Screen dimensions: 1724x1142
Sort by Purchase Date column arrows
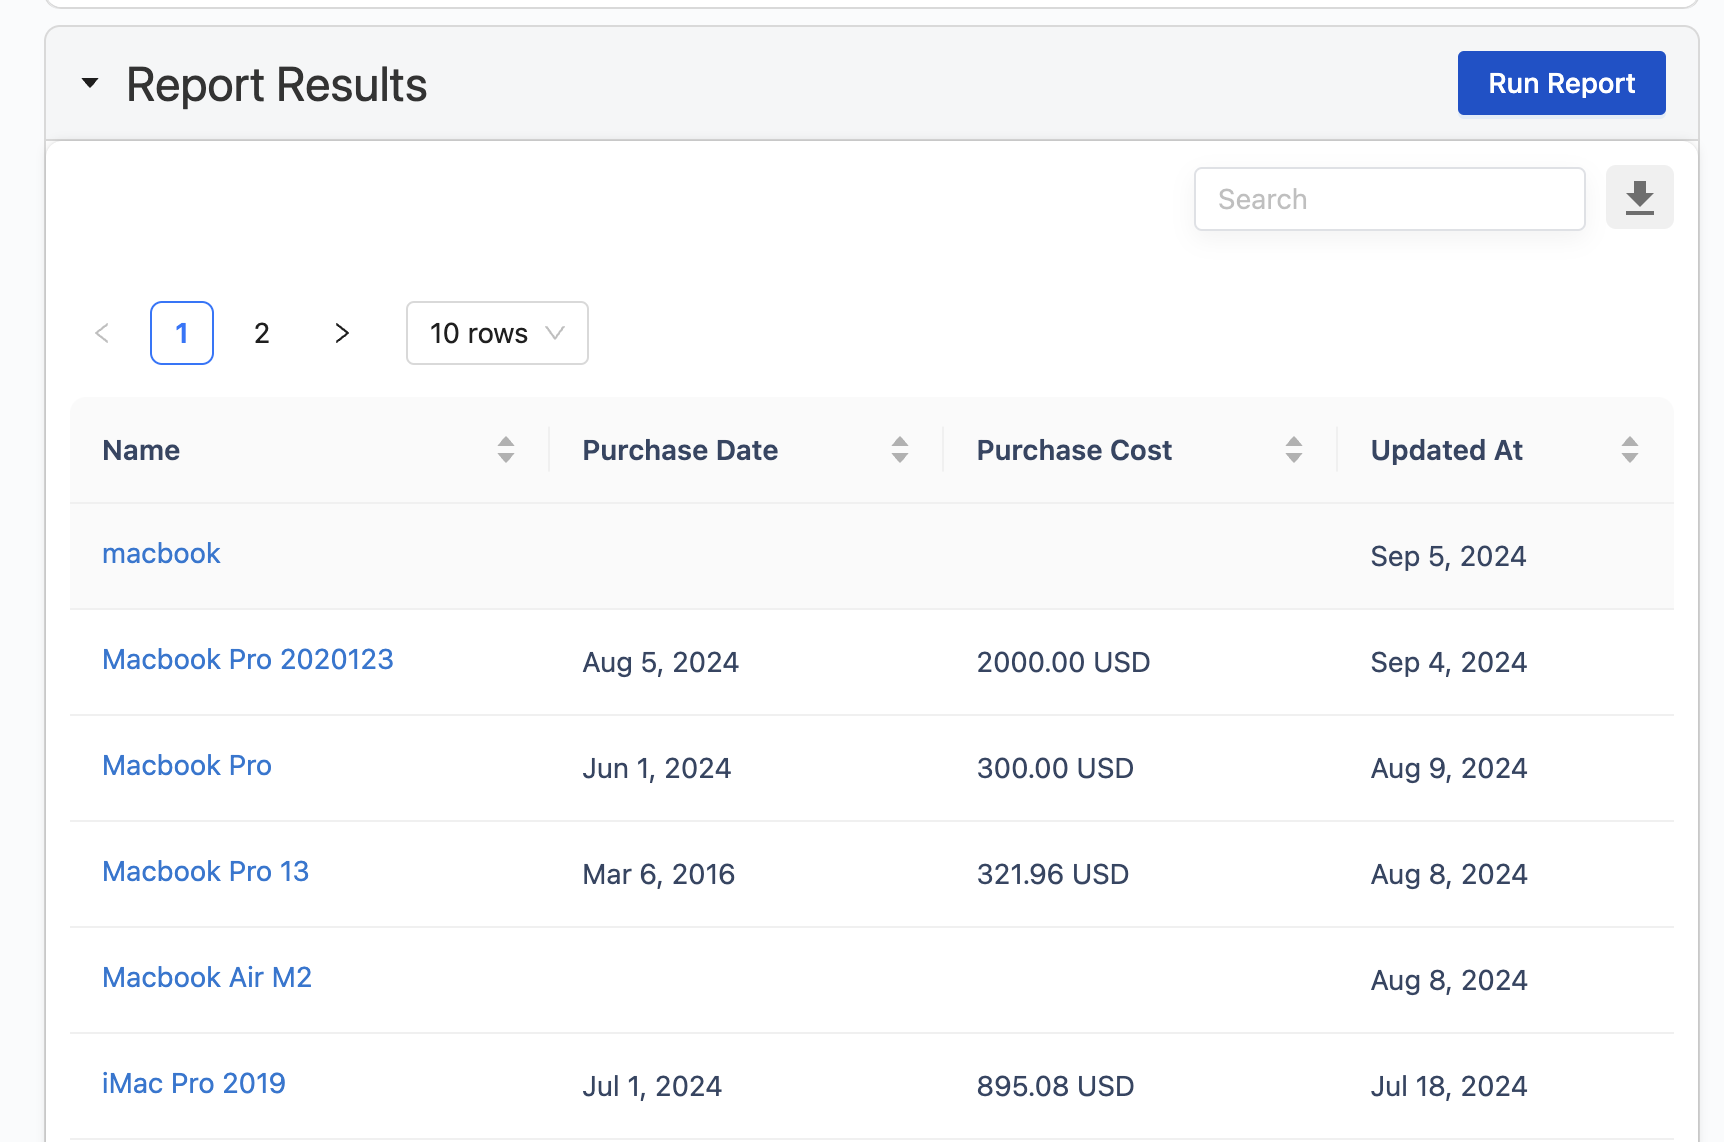click(x=900, y=450)
